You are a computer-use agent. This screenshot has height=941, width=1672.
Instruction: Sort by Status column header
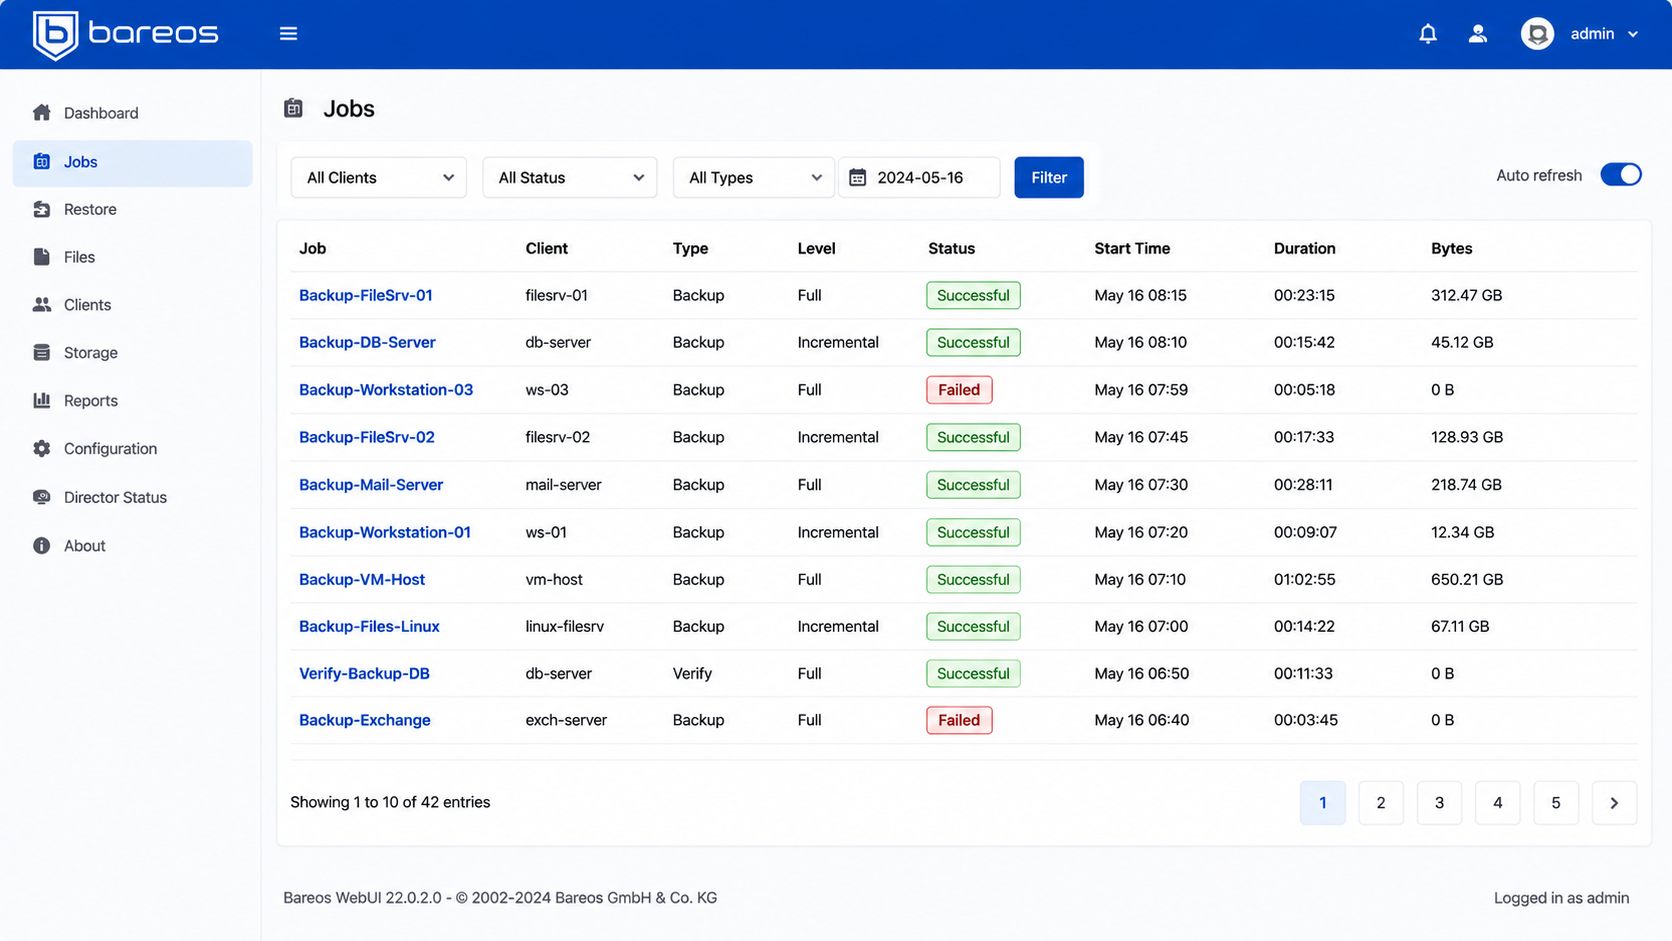pyautogui.click(x=951, y=248)
